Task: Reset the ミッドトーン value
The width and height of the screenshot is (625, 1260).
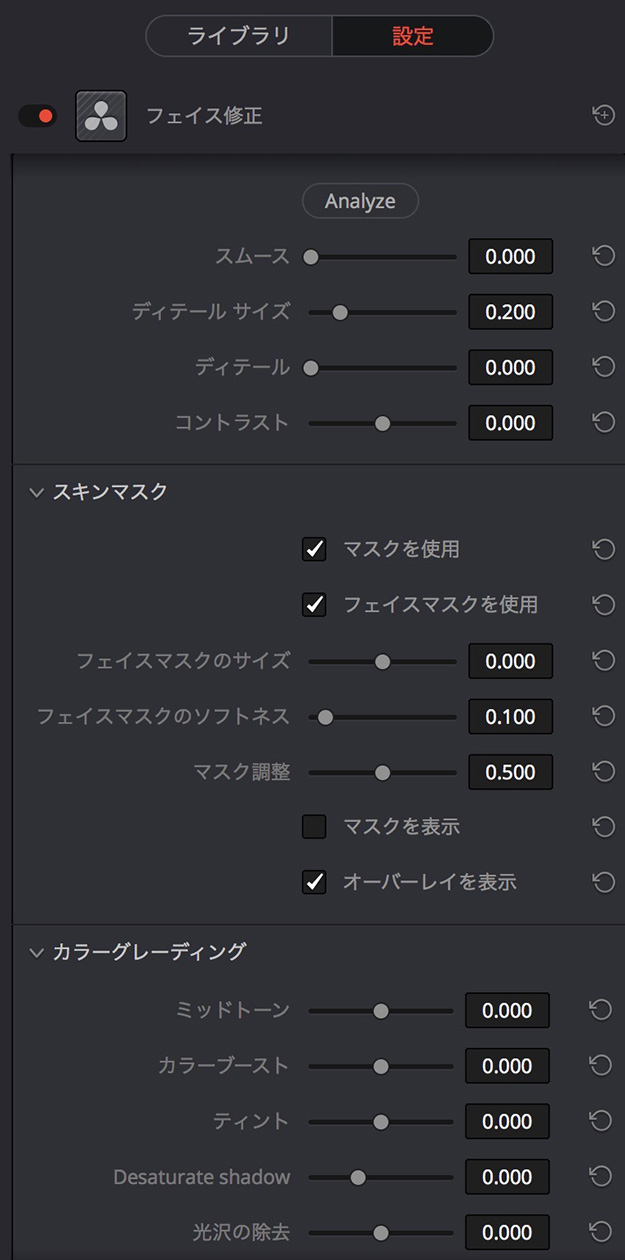Action: [x=600, y=1011]
